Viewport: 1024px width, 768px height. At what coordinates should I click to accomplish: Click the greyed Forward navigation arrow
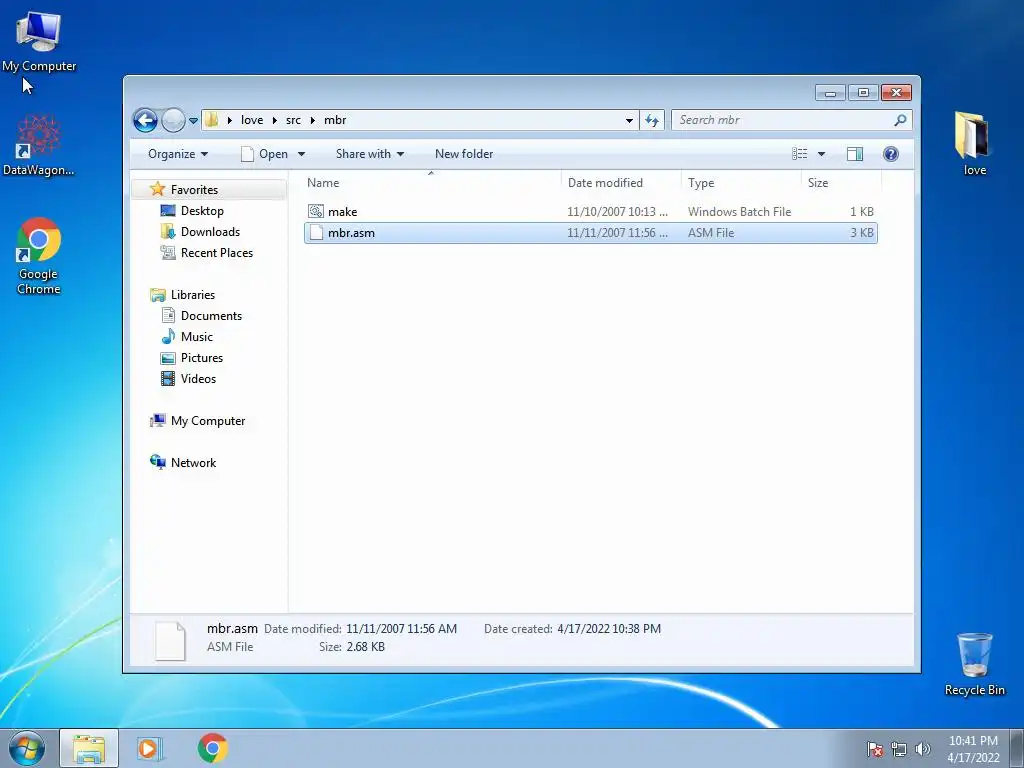tap(172, 120)
